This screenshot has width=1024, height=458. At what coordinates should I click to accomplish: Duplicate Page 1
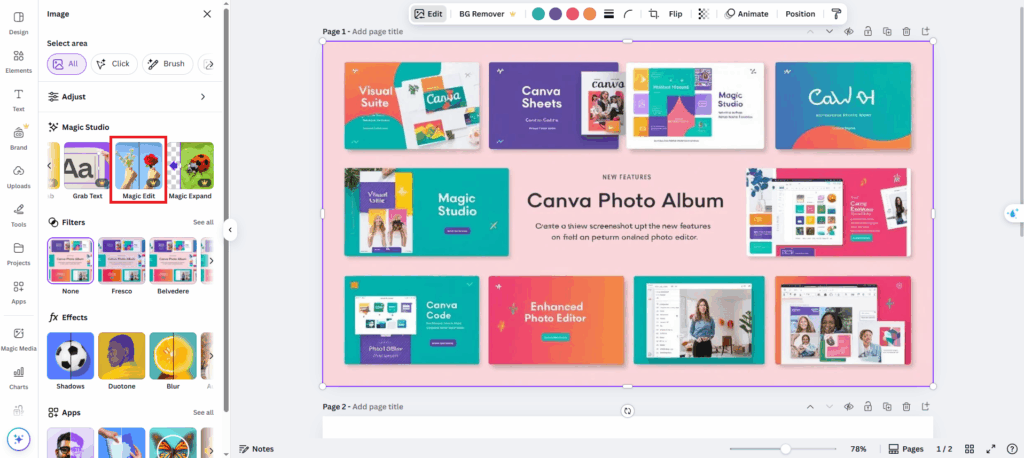click(x=888, y=31)
